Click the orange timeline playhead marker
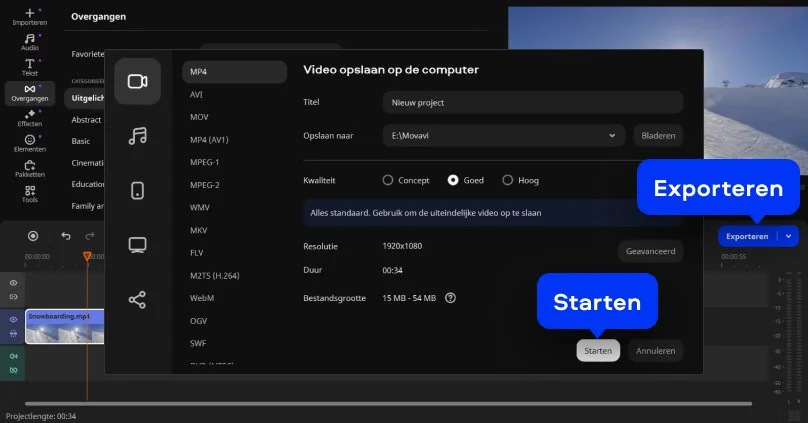808x423 pixels. pyautogui.click(x=87, y=256)
